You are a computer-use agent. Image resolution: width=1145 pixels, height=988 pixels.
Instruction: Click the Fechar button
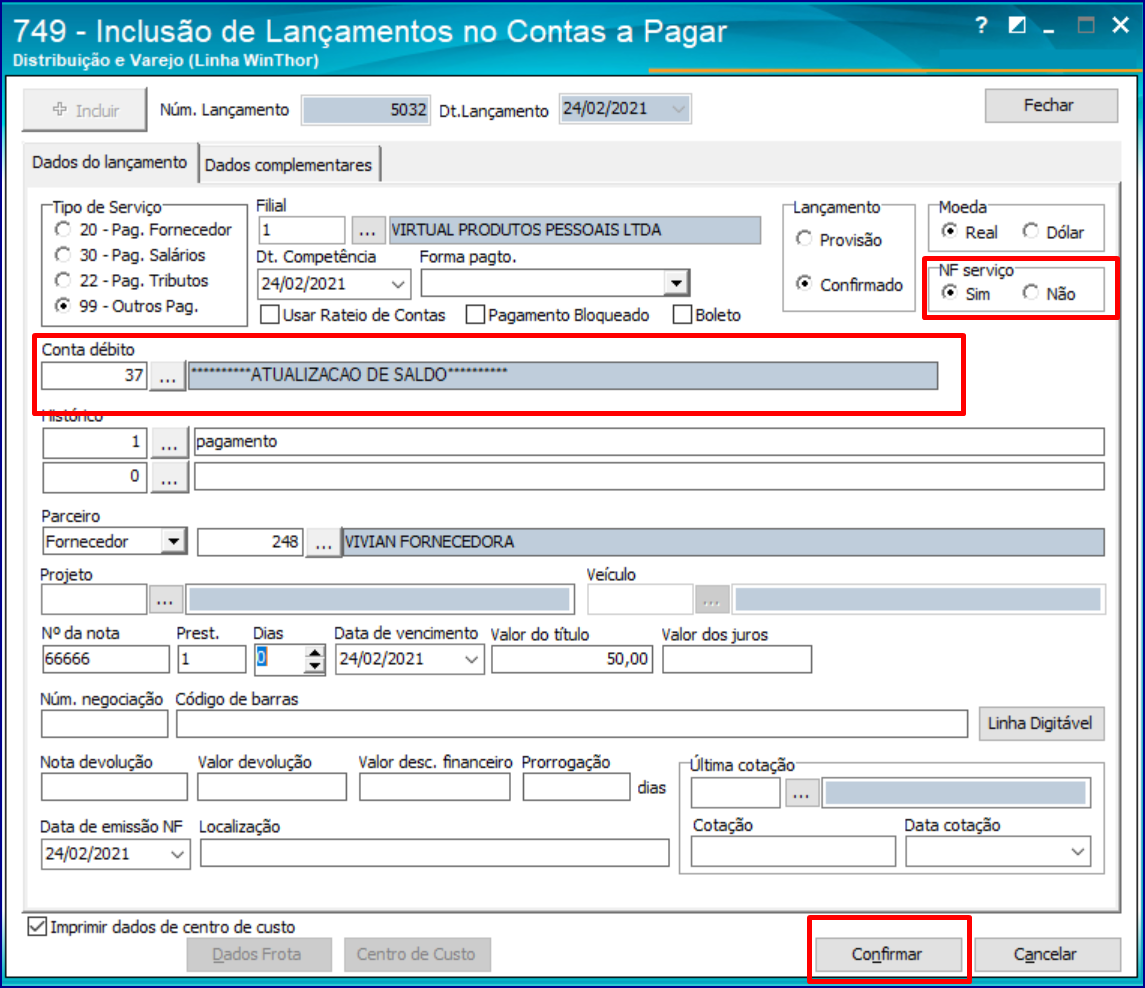point(1051,106)
